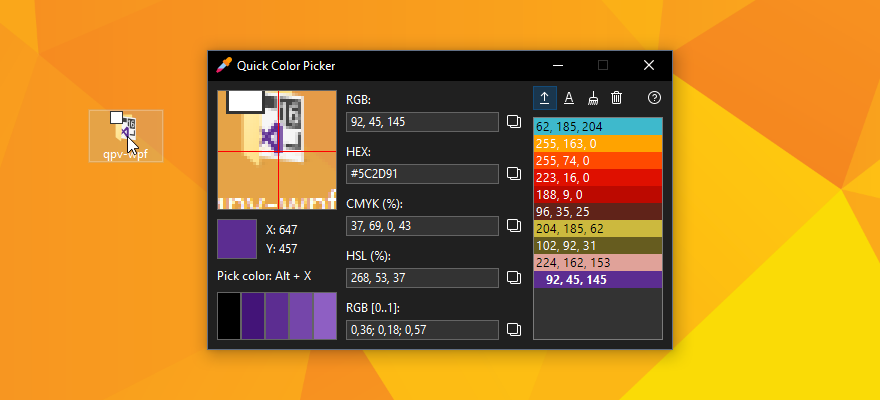Copy the HSL value to clipboard
Screen dimensions: 880x400
tap(514, 277)
